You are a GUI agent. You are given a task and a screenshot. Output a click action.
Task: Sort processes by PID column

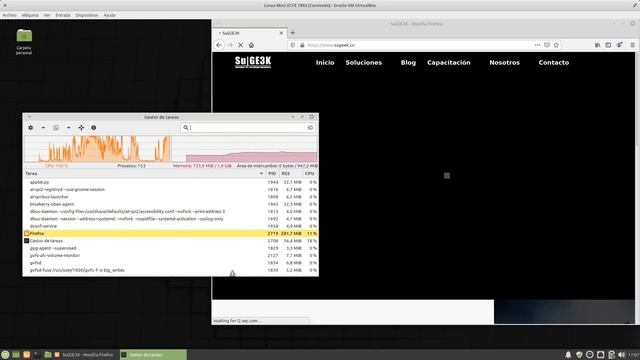[272, 173]
